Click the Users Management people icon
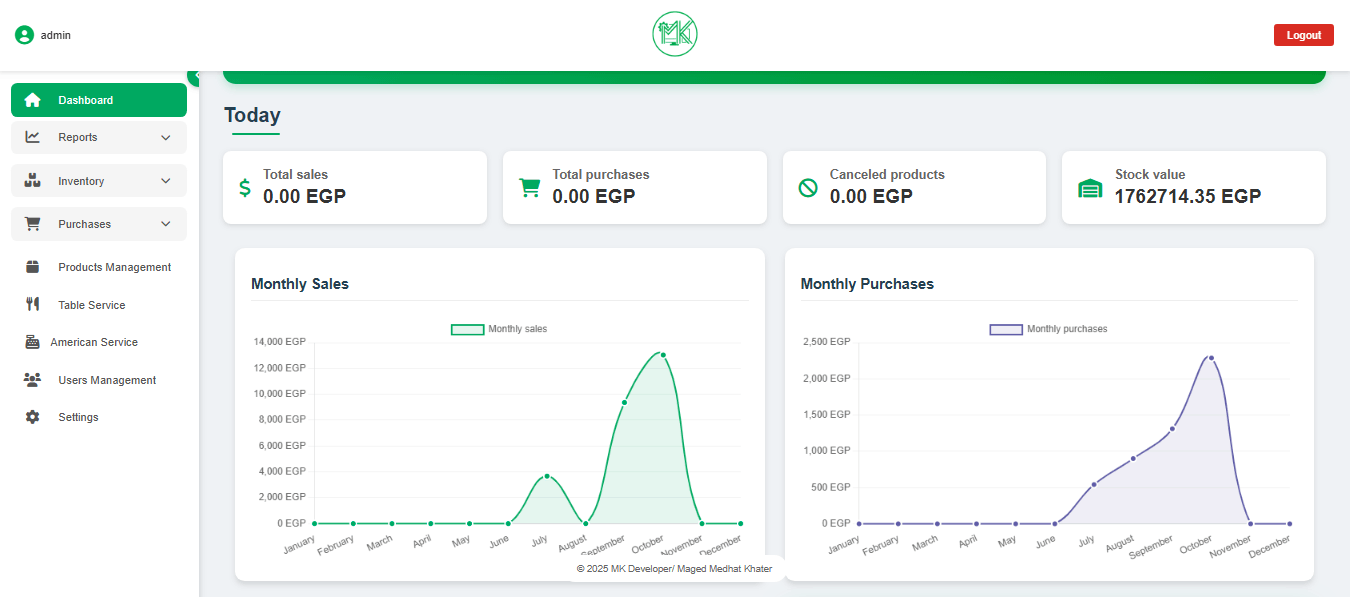The width and height of the screenshot is (1350, 597). pyautogui.click(x=33, y=380)
